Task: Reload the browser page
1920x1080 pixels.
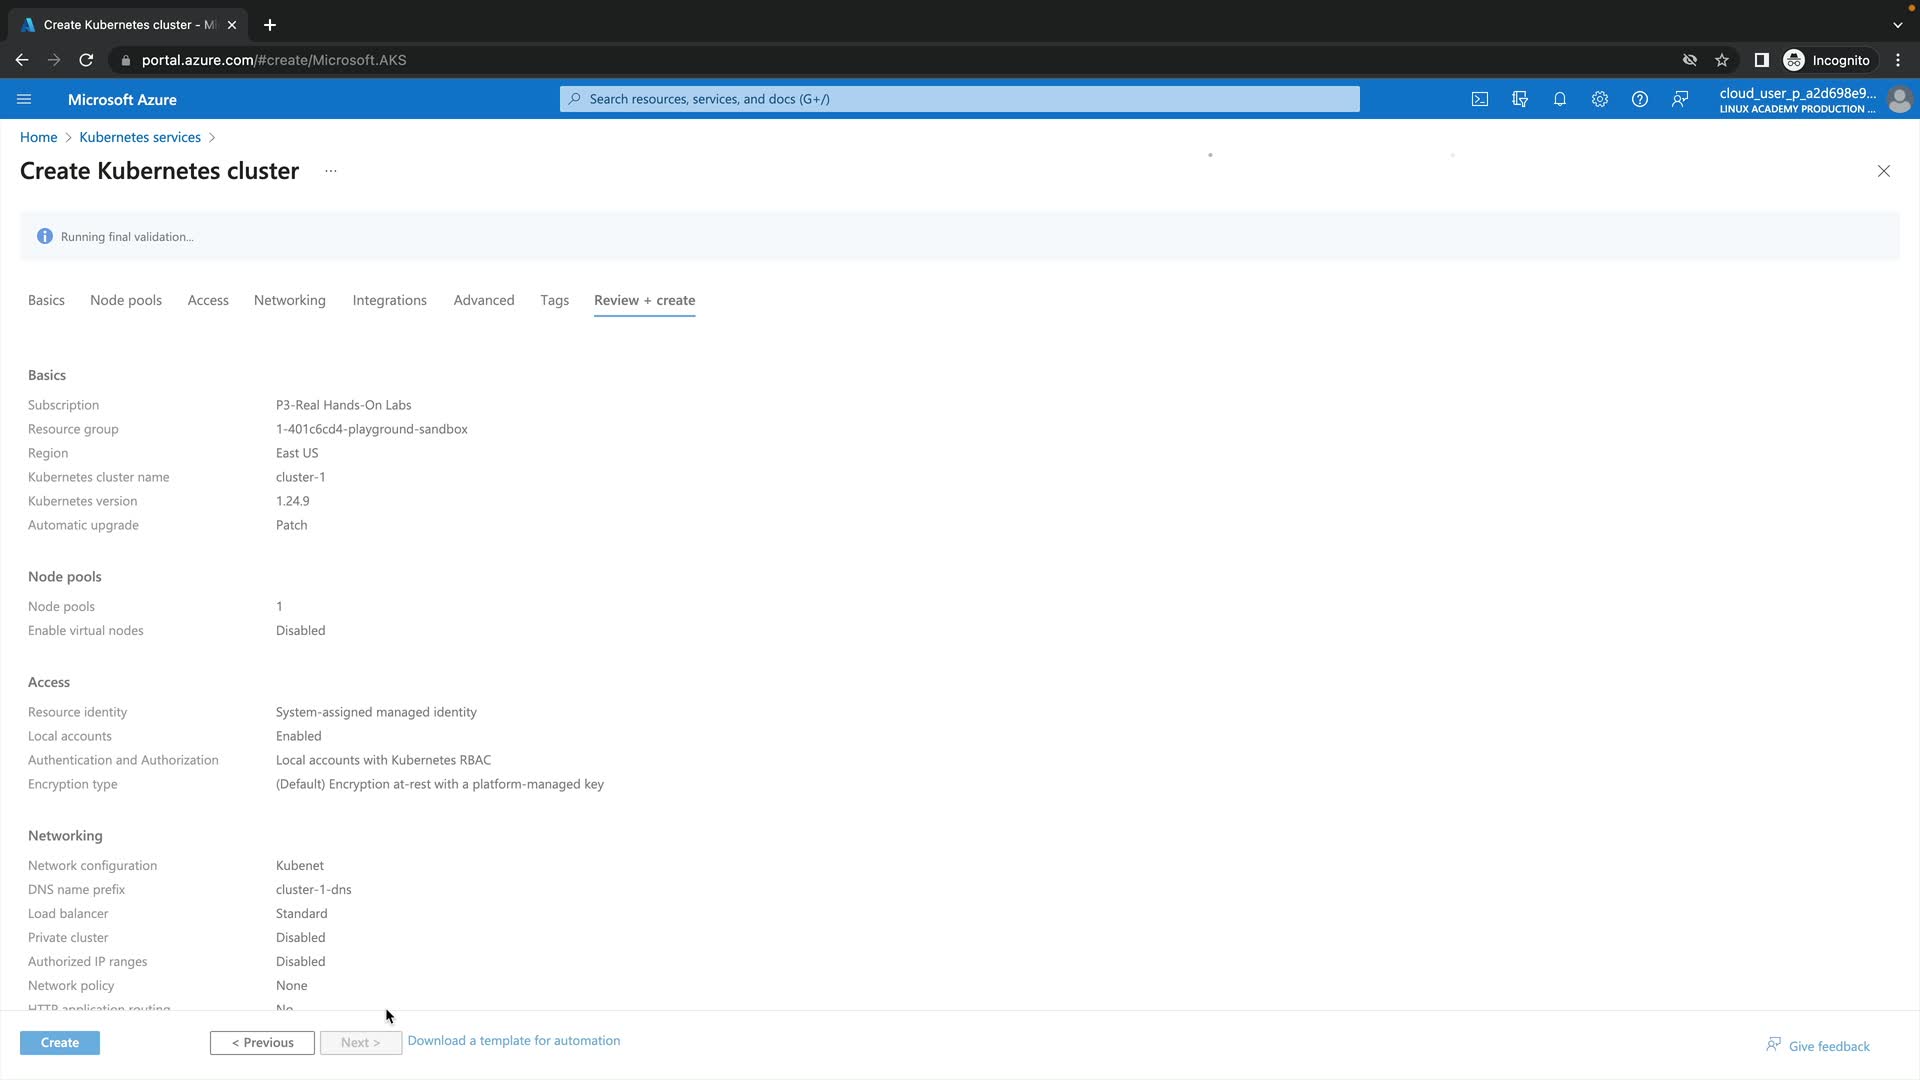Action: click(x=86, y=60)
